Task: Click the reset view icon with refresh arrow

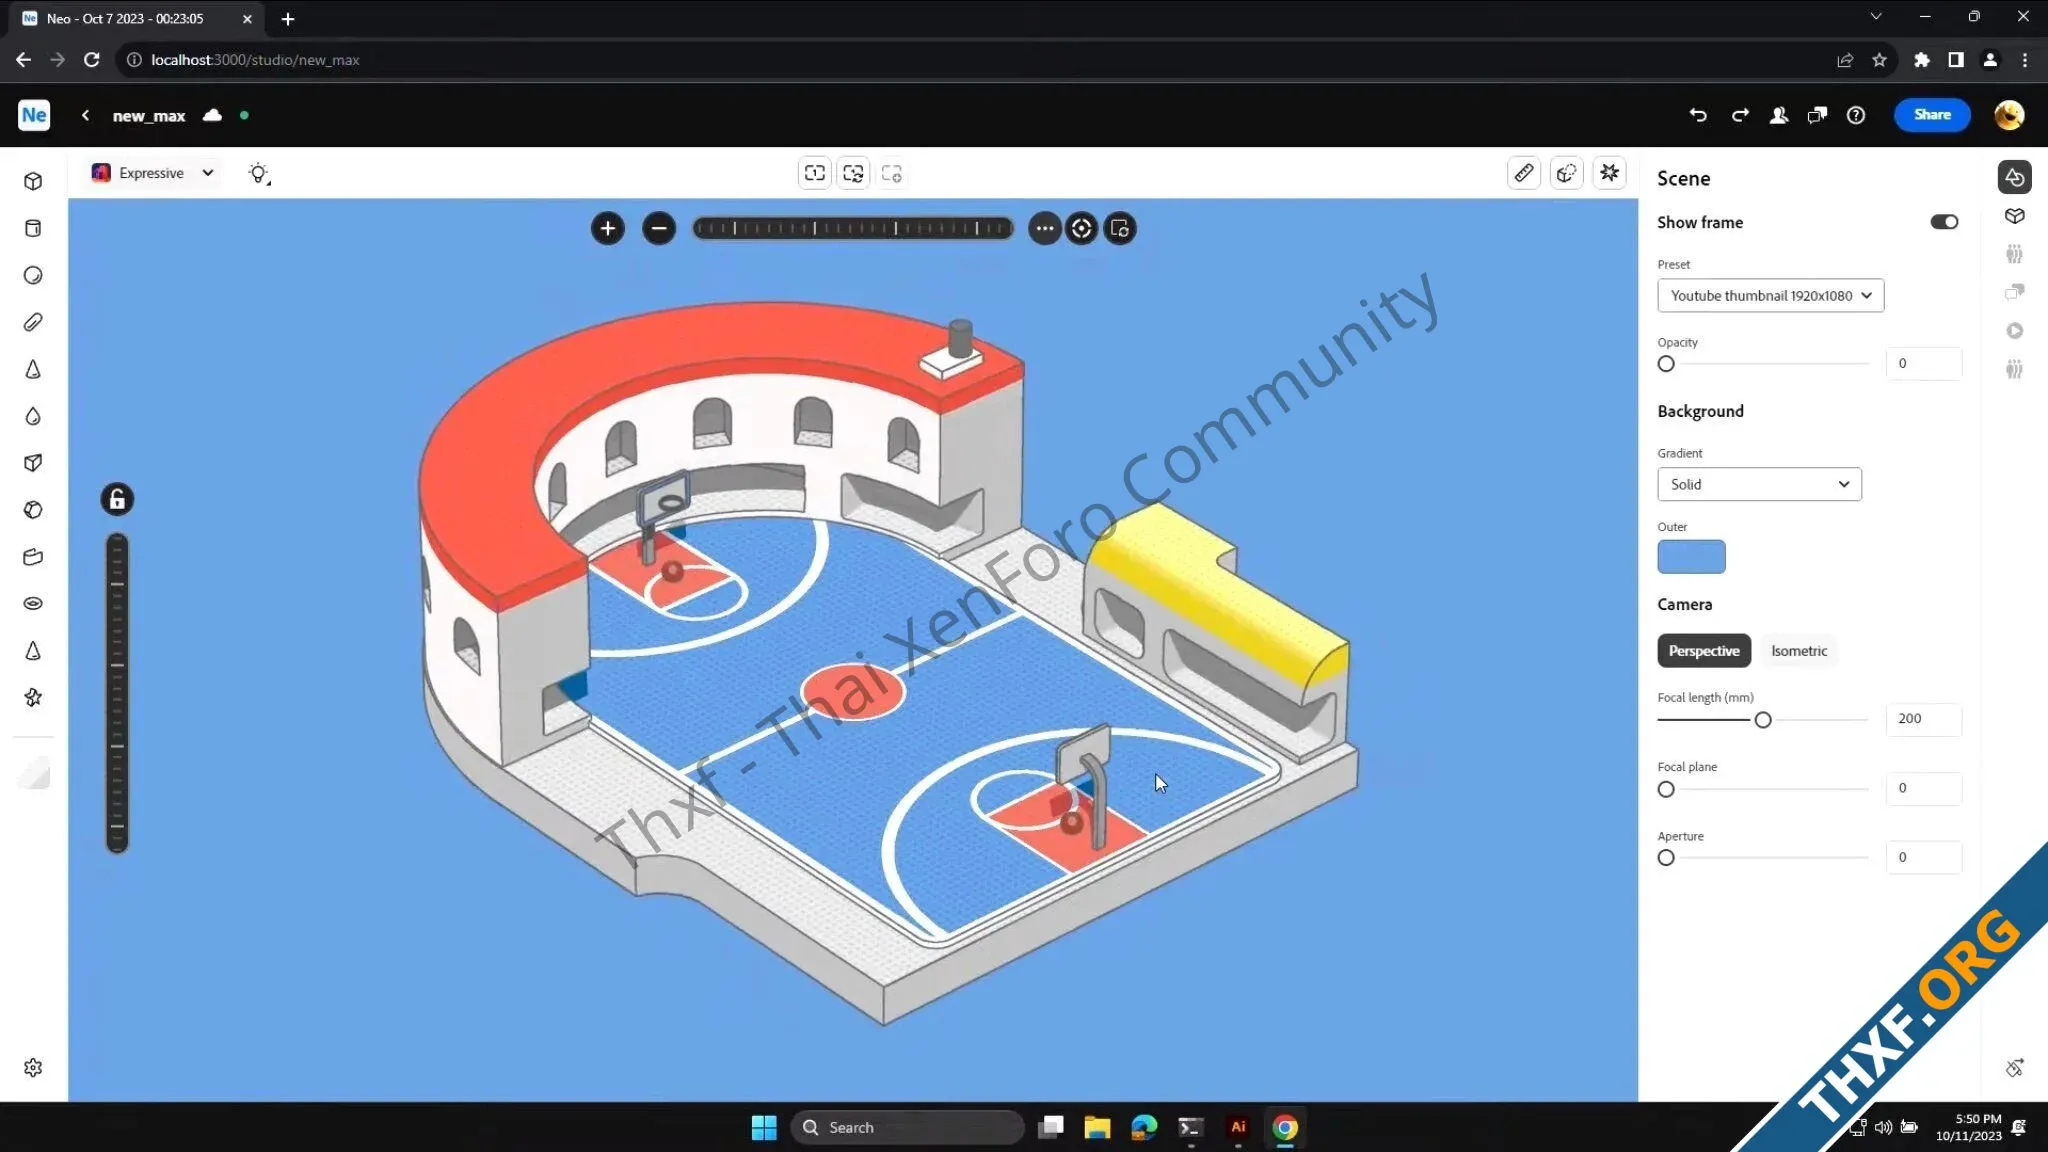Action: 1119,228
